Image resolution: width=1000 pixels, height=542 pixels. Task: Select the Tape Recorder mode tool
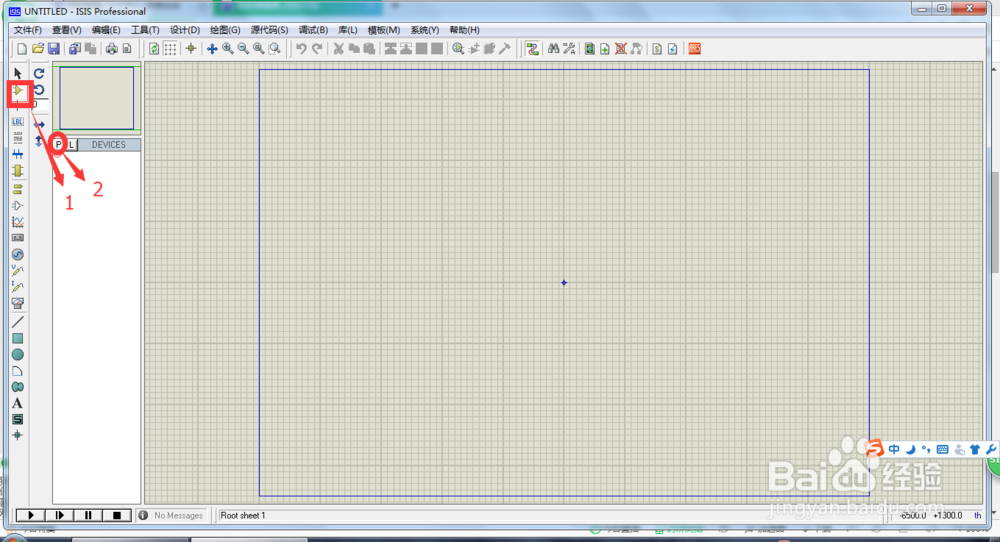18,238
